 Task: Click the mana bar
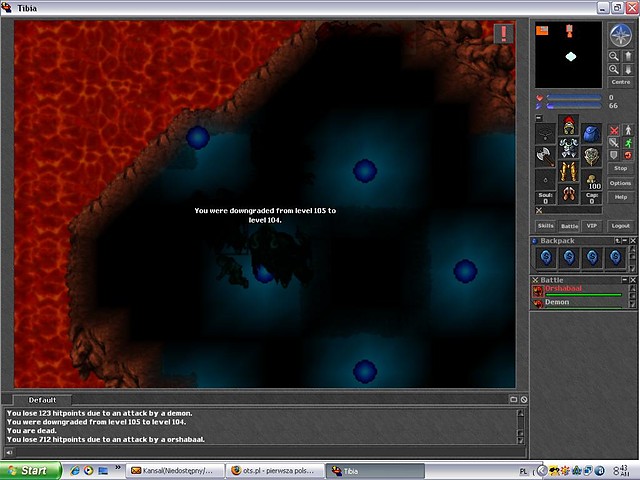click(x=573, y=106)
